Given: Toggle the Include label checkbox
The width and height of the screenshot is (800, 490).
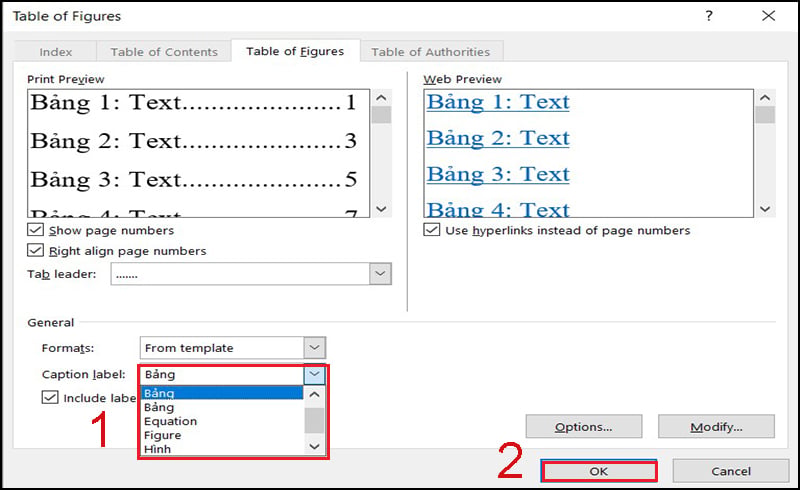Looking at the screenshot, I should (x=49, y=397).
